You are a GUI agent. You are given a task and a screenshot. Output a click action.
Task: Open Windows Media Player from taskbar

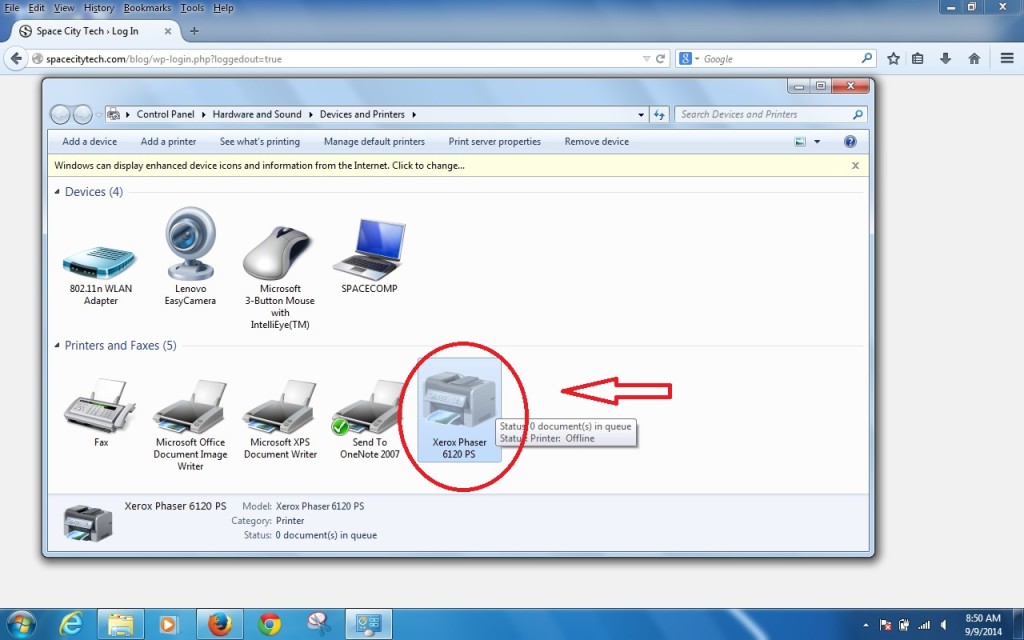(168, 624)
